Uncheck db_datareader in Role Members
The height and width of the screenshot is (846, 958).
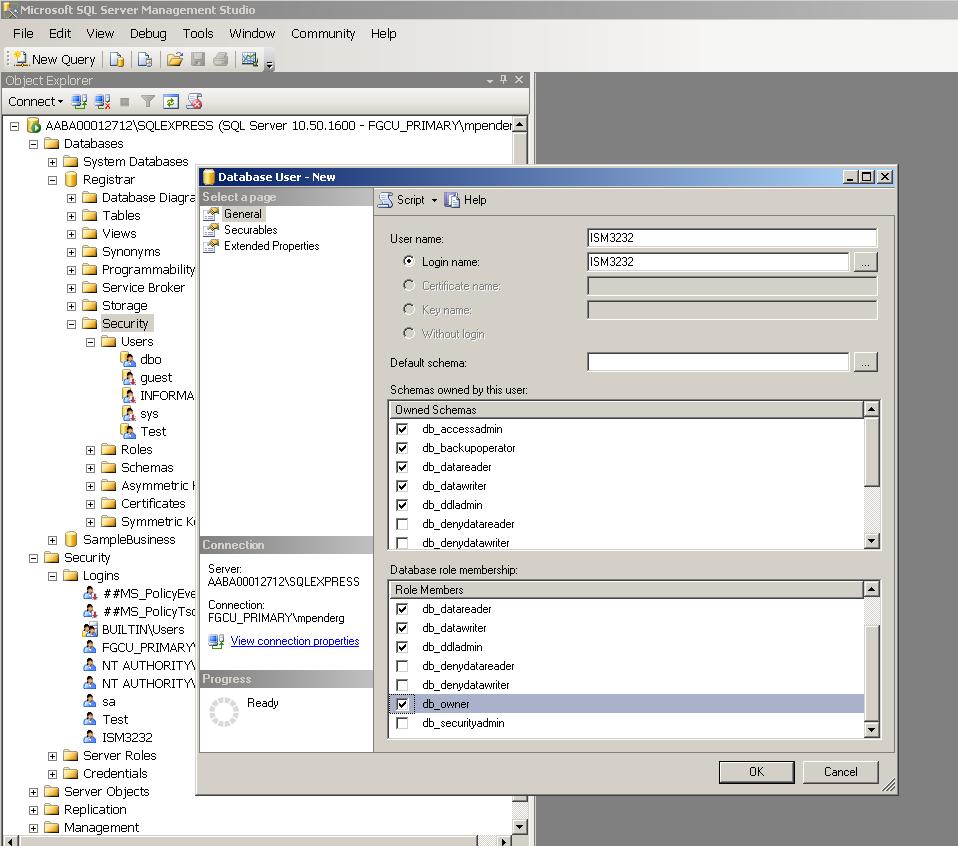[402, 609]
